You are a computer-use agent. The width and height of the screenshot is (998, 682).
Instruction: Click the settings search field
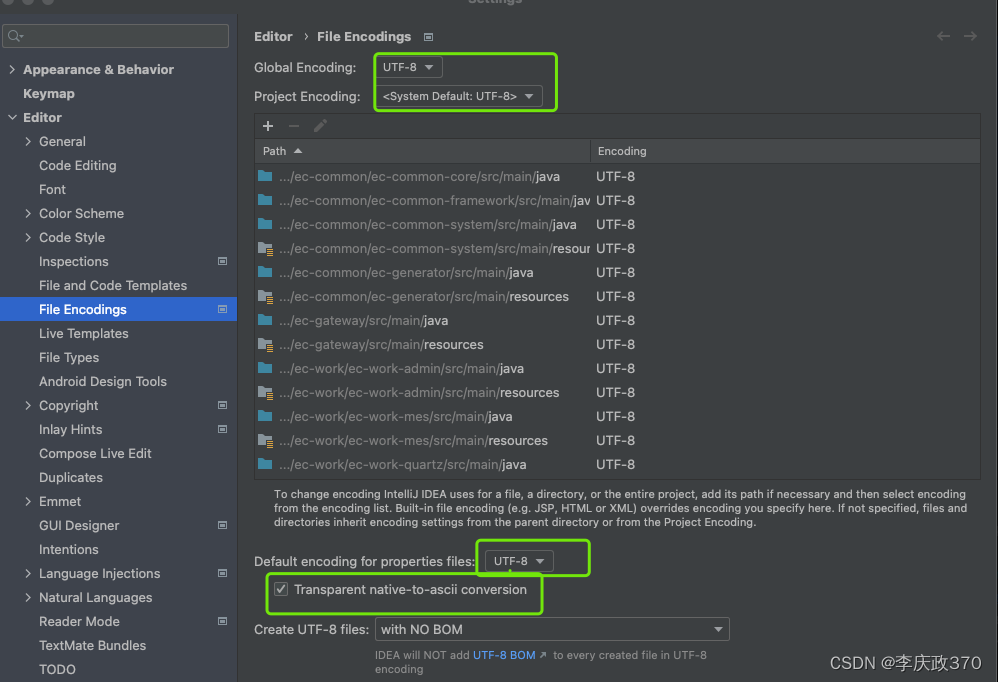tap(115, 36)
